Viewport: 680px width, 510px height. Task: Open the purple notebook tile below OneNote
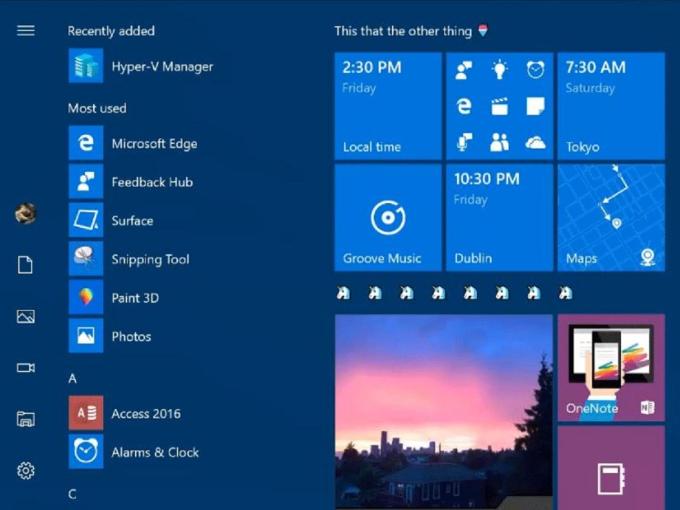(611, 468)
